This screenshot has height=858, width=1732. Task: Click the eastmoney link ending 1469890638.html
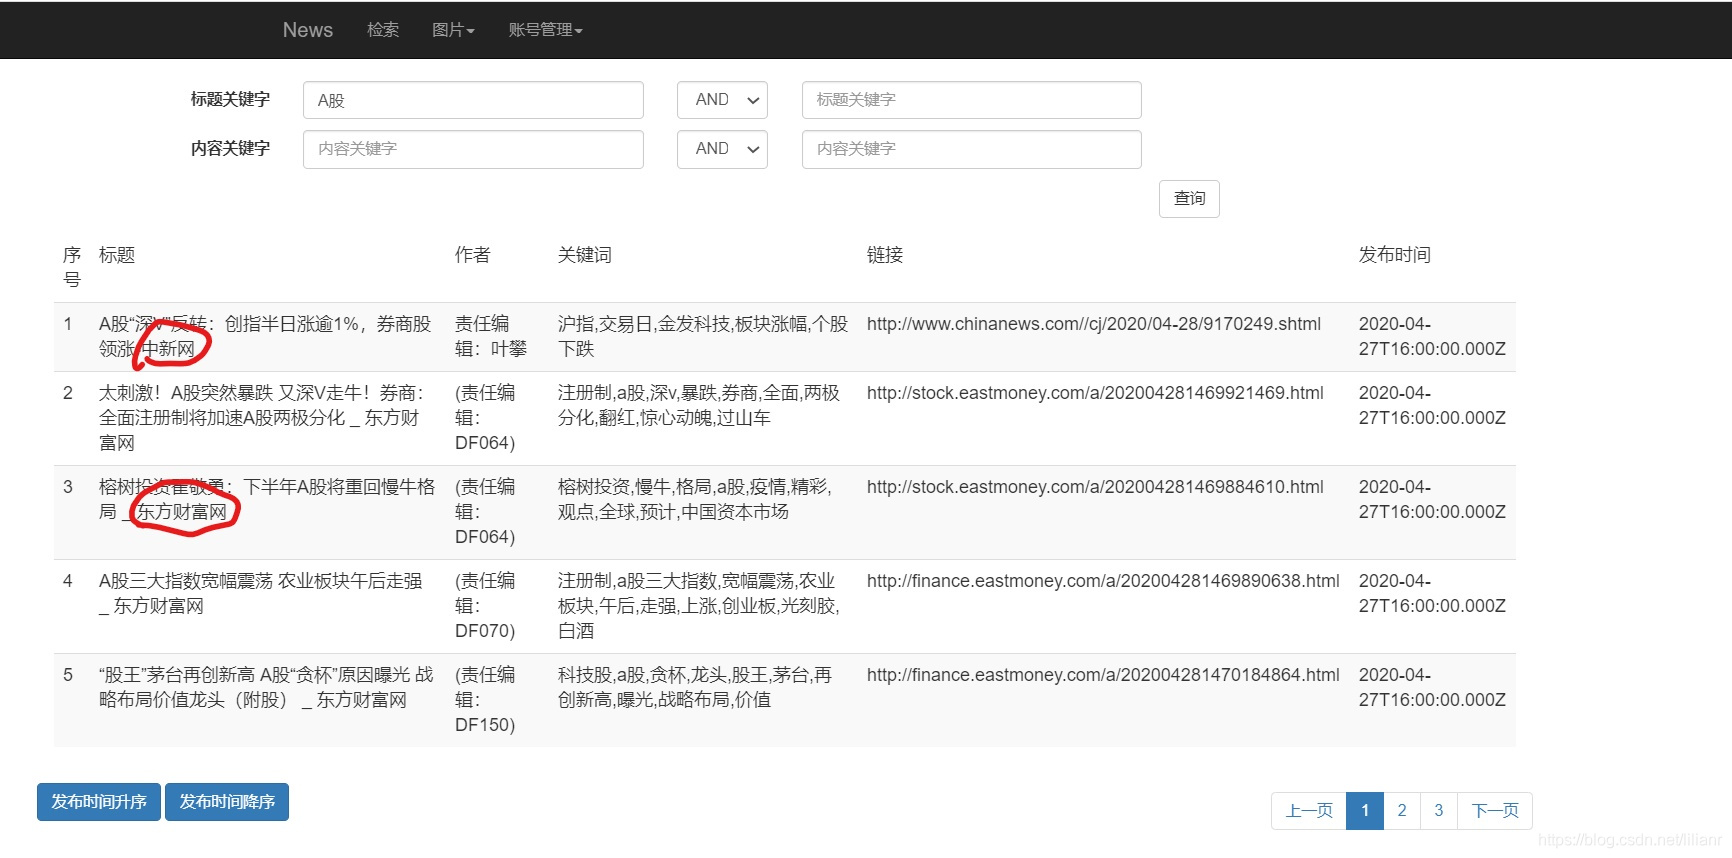1103,581
